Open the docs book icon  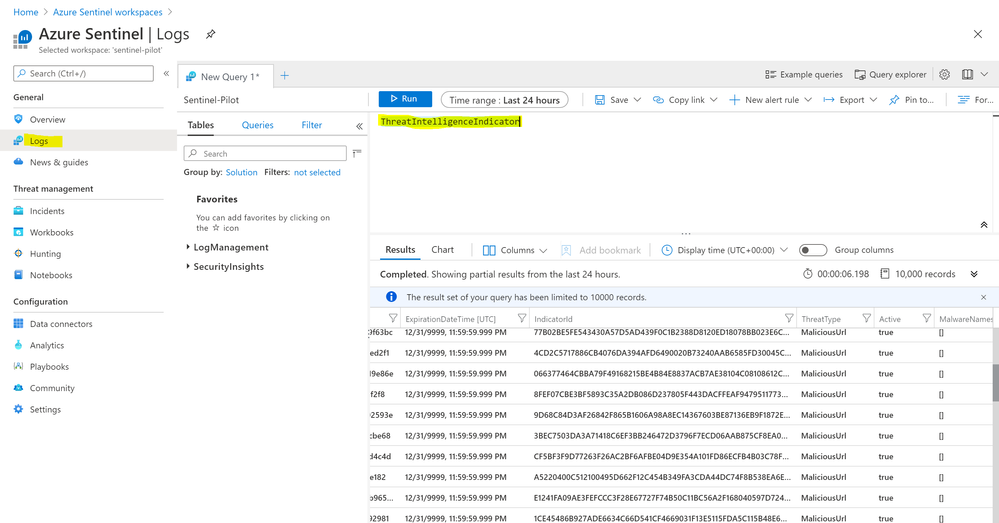coord(967,75)
